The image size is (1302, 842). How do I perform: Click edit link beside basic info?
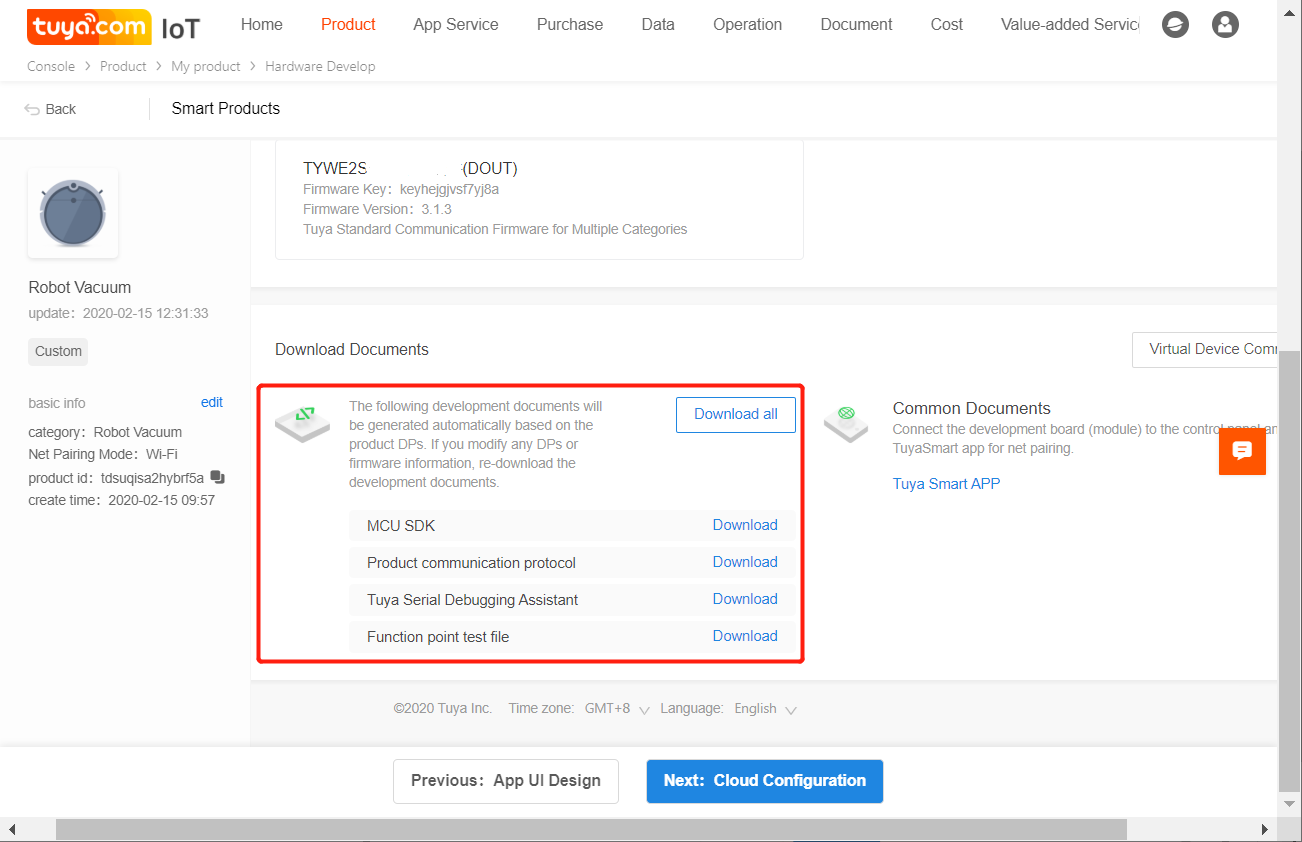(x=211, y=402)
